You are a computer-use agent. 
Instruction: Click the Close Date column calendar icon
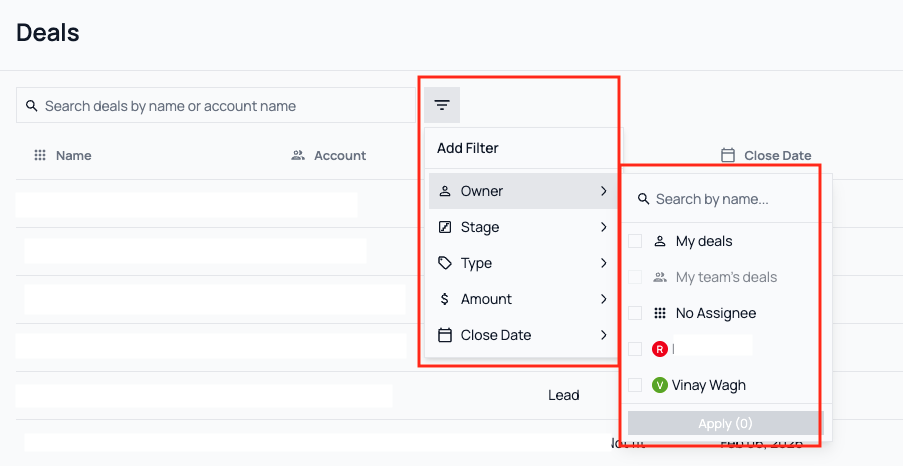click(x=728, y=155)
